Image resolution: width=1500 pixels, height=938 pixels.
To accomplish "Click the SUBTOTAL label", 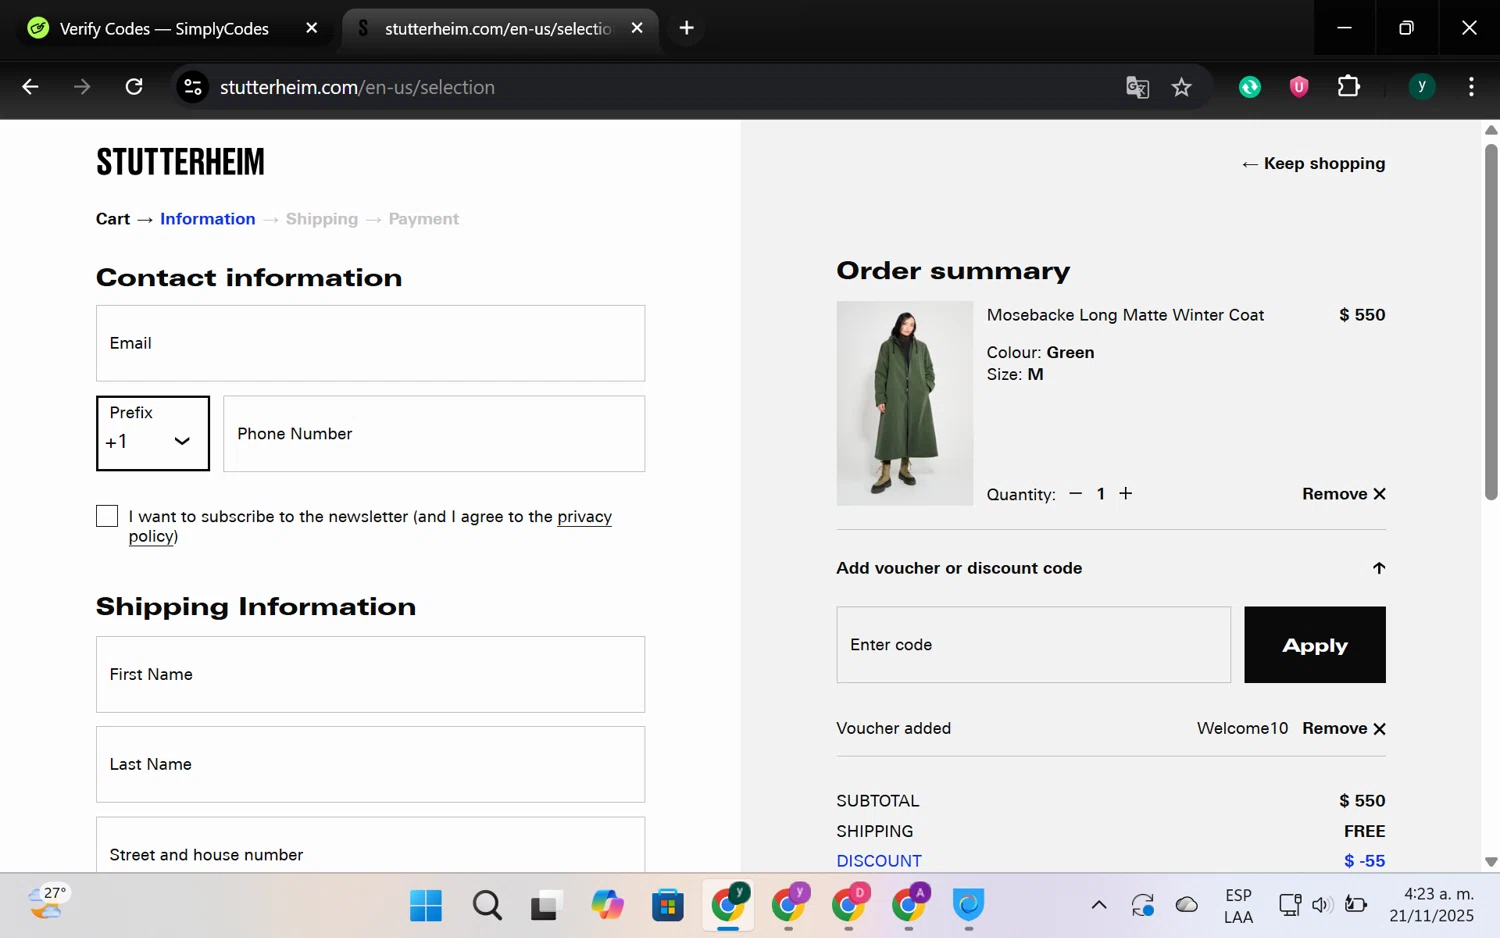I will 878,801.
